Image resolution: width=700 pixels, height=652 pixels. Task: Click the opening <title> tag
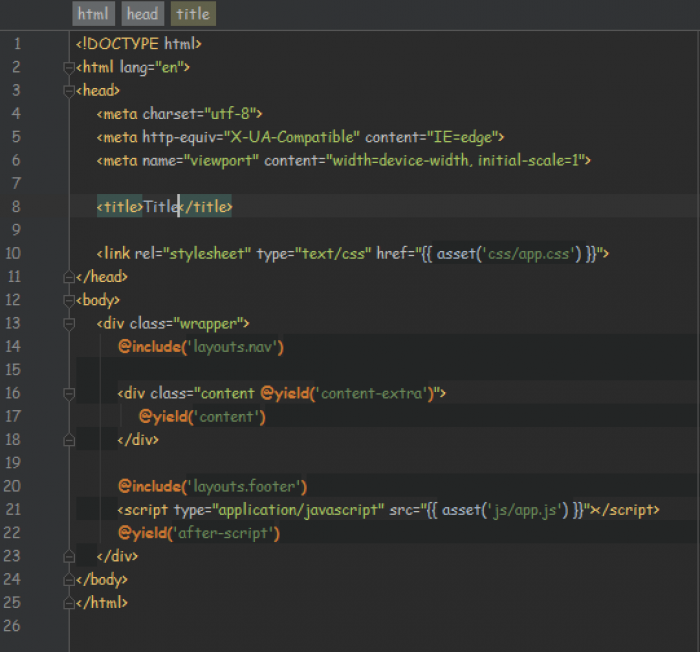point(120,207)
